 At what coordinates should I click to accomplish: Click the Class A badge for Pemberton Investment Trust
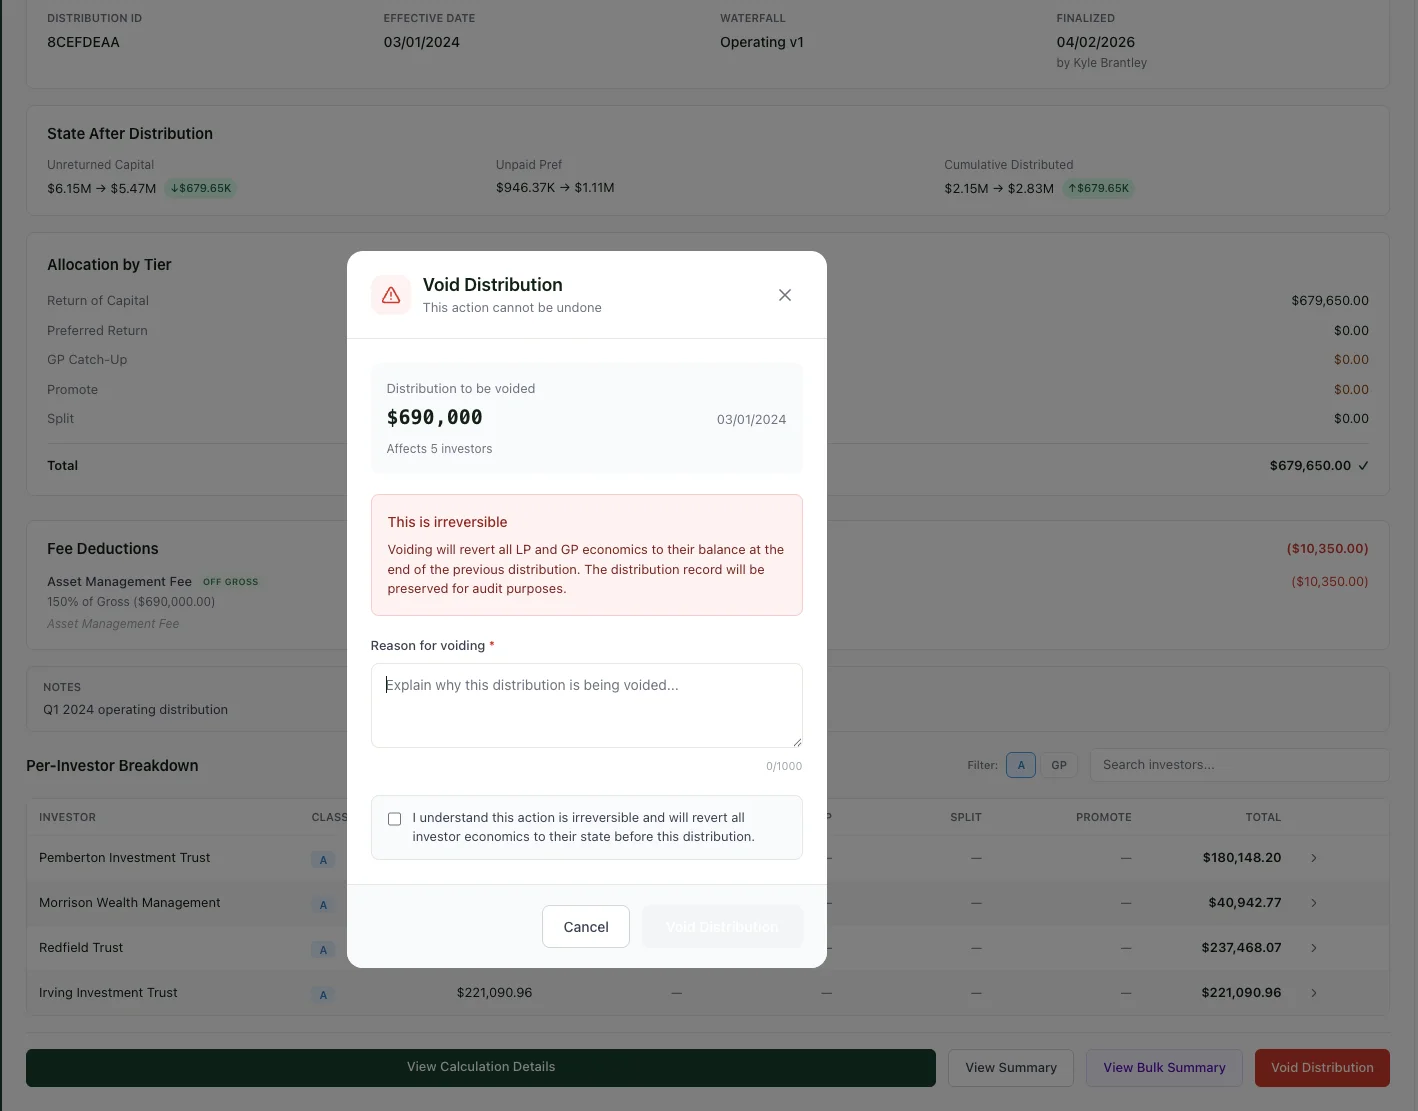click(x=322, y=859)
